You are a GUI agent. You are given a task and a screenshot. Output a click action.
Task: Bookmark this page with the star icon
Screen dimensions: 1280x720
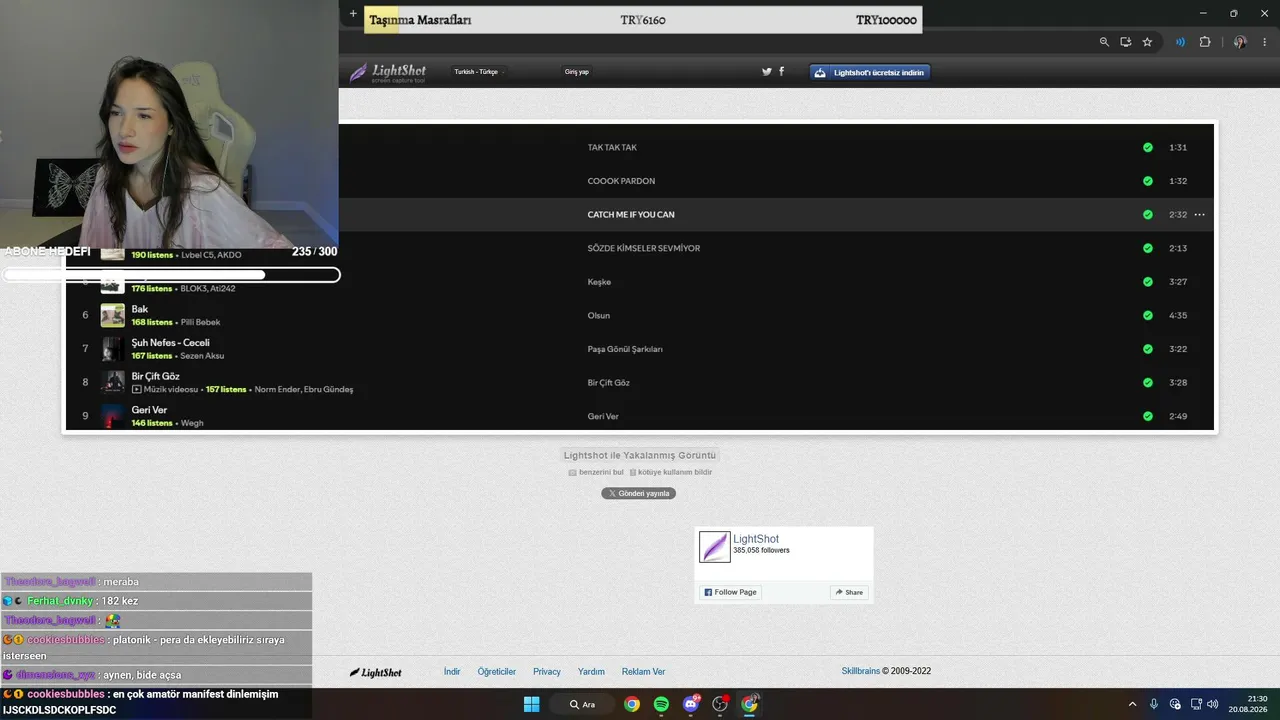click(x=1147, y=42)
